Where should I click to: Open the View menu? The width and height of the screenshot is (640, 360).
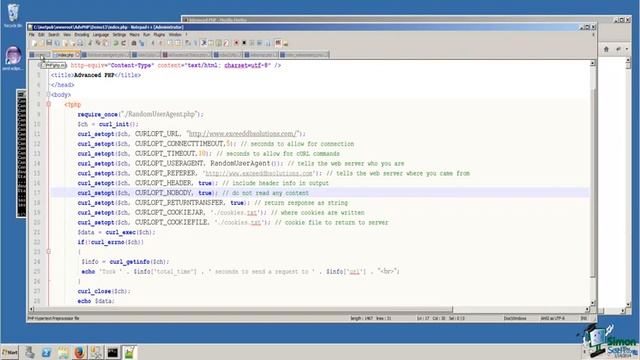(x=67, y=35)
